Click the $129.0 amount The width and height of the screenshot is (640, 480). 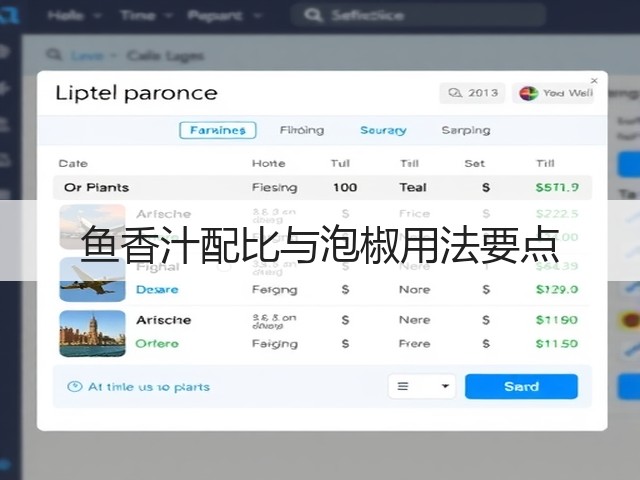coord(557,290)
